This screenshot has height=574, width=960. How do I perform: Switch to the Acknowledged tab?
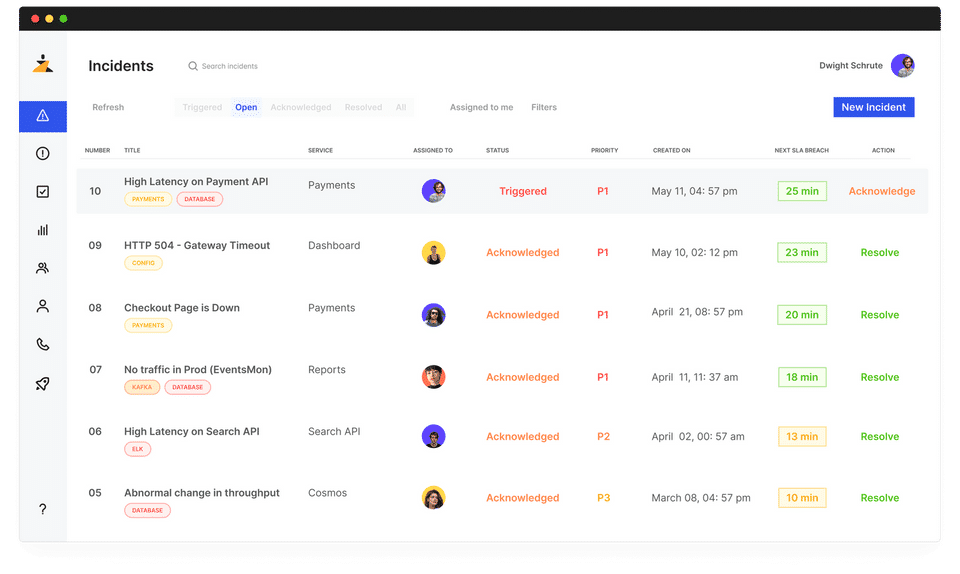pyautogui.click(x=301, y=107)
